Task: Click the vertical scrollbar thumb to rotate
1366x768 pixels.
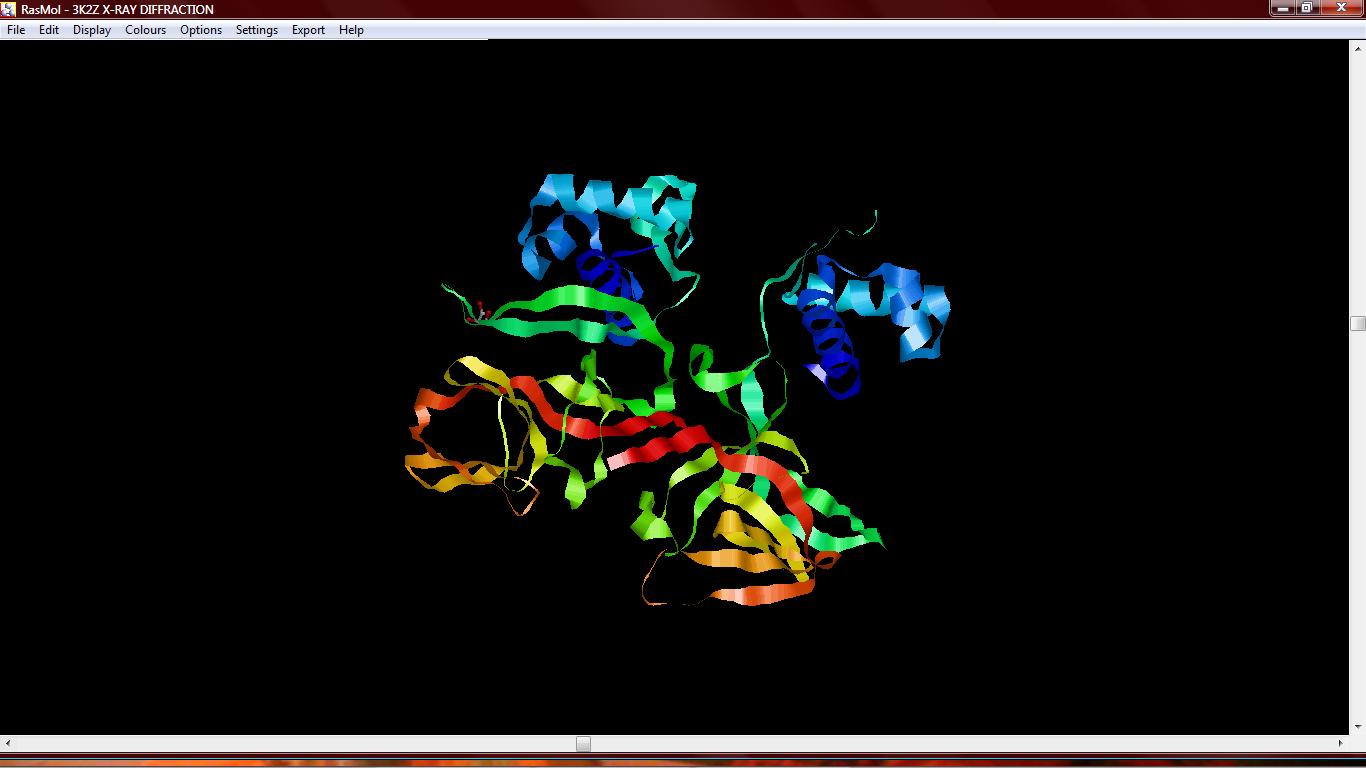Action: [x=1358, y=322]
